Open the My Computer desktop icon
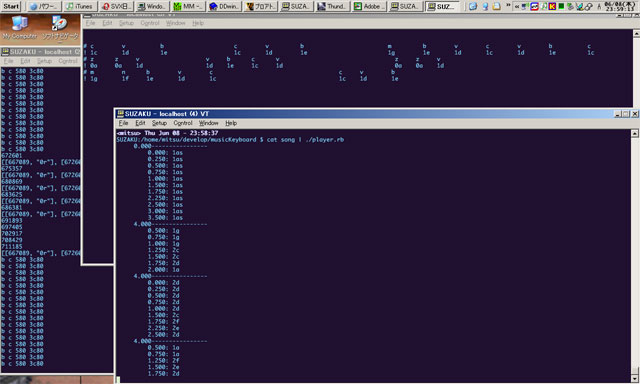 20,28
